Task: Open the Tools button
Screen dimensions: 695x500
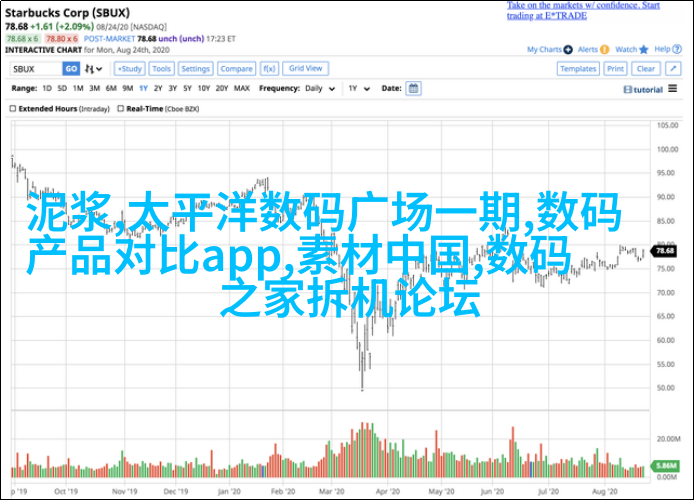Action: coord(161,69)
